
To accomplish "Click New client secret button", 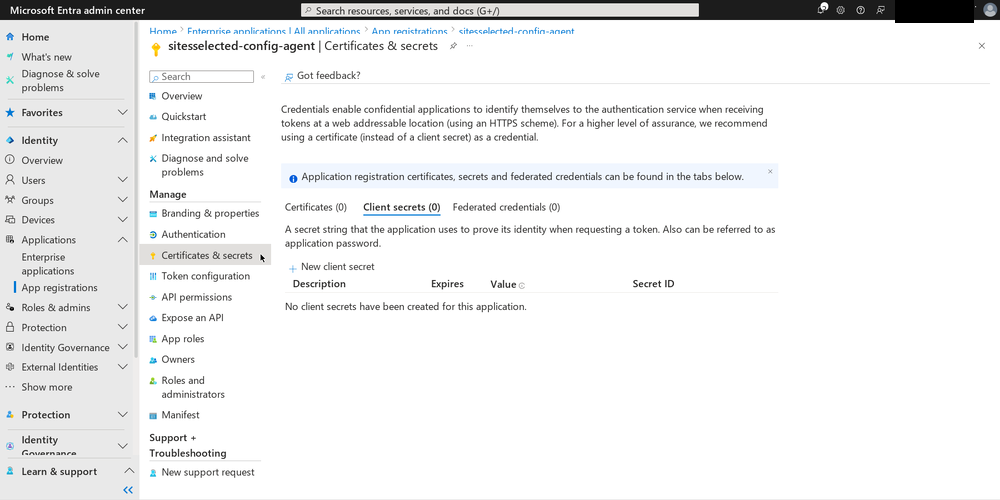I will pyautogui.click(x=332, y=267).
